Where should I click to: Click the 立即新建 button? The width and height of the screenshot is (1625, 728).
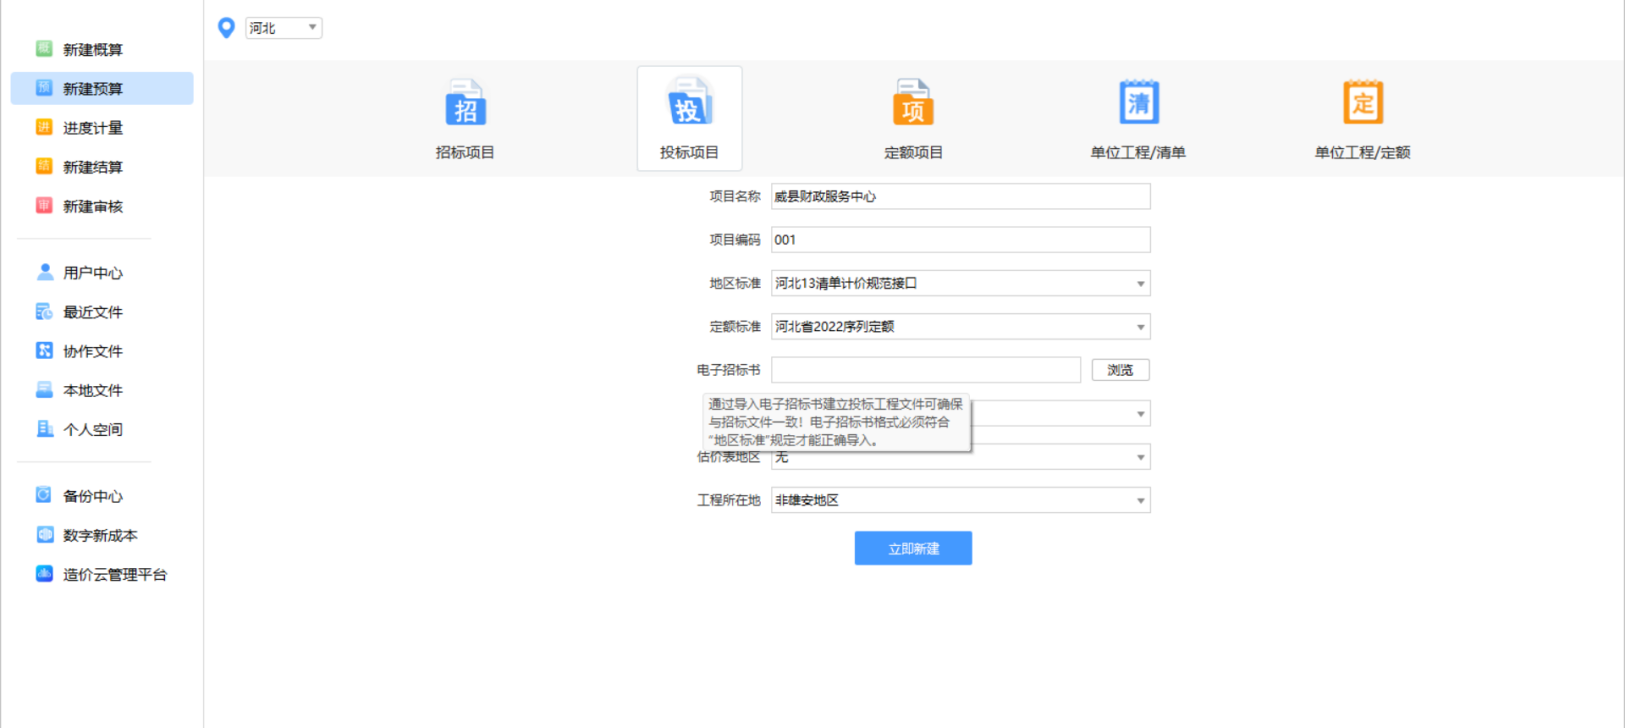913,548
